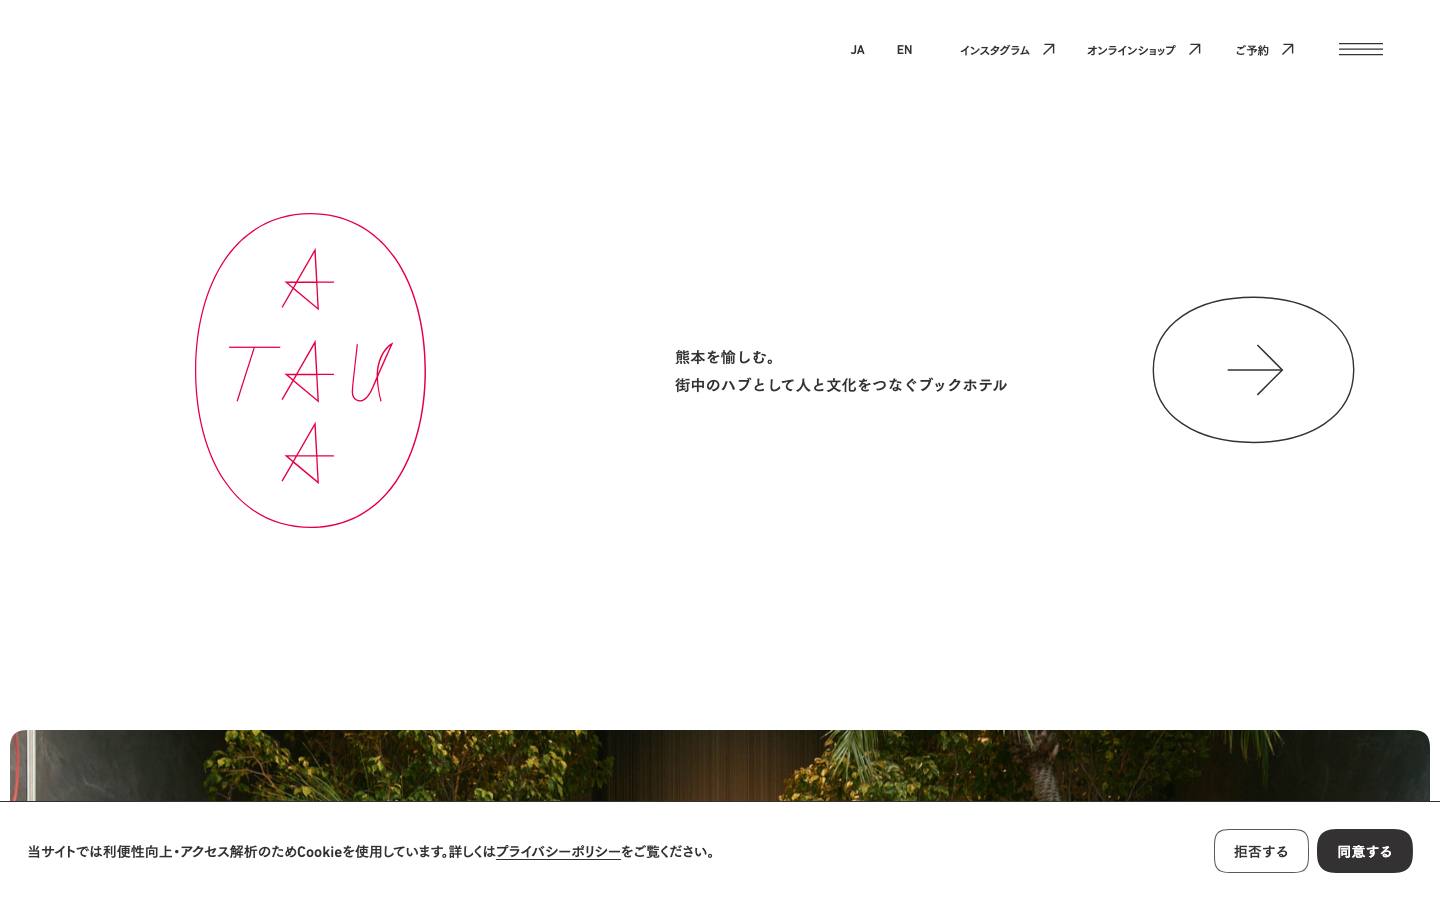Switch language to EN
This screenshot has height=900, width=1440.
[904, 50]
